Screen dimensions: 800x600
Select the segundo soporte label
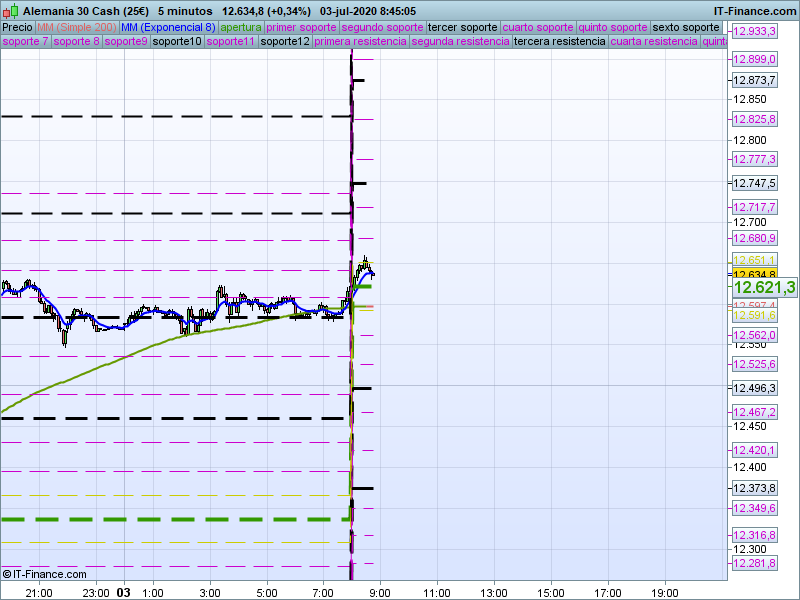pyautogui.click(x=382, y=27)
